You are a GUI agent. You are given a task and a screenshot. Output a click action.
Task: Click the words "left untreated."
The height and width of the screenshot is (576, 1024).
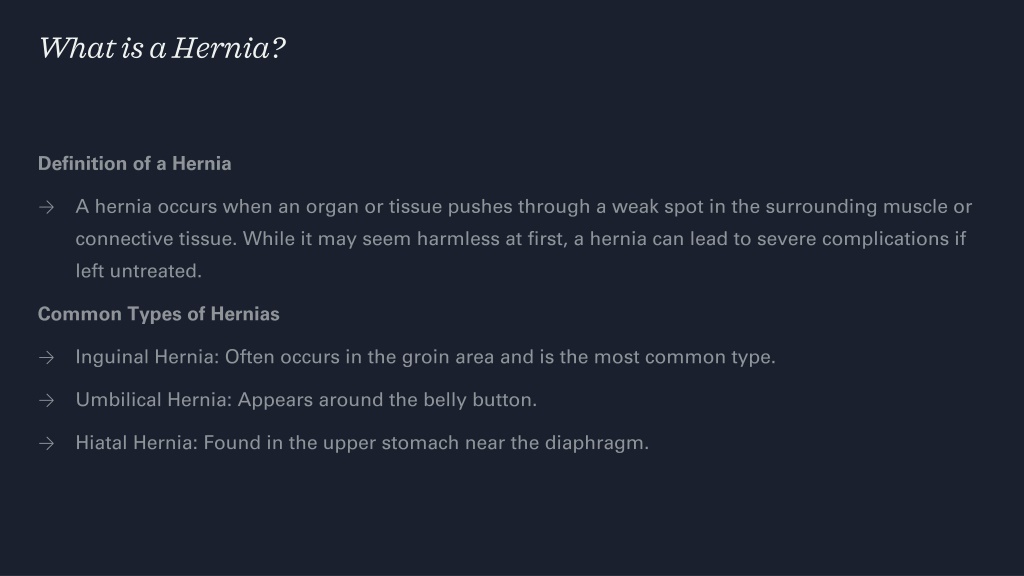coord(138,271)
